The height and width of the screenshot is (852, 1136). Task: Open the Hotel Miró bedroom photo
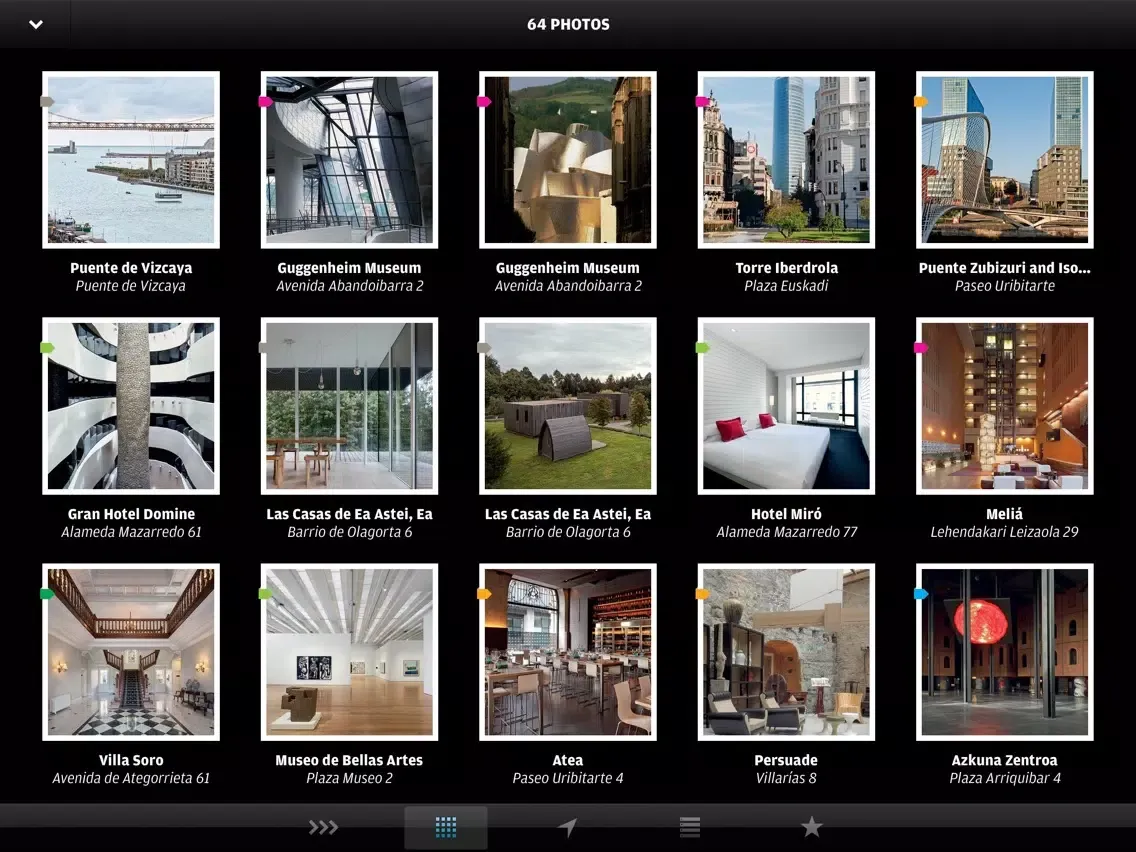coord(786,406)
